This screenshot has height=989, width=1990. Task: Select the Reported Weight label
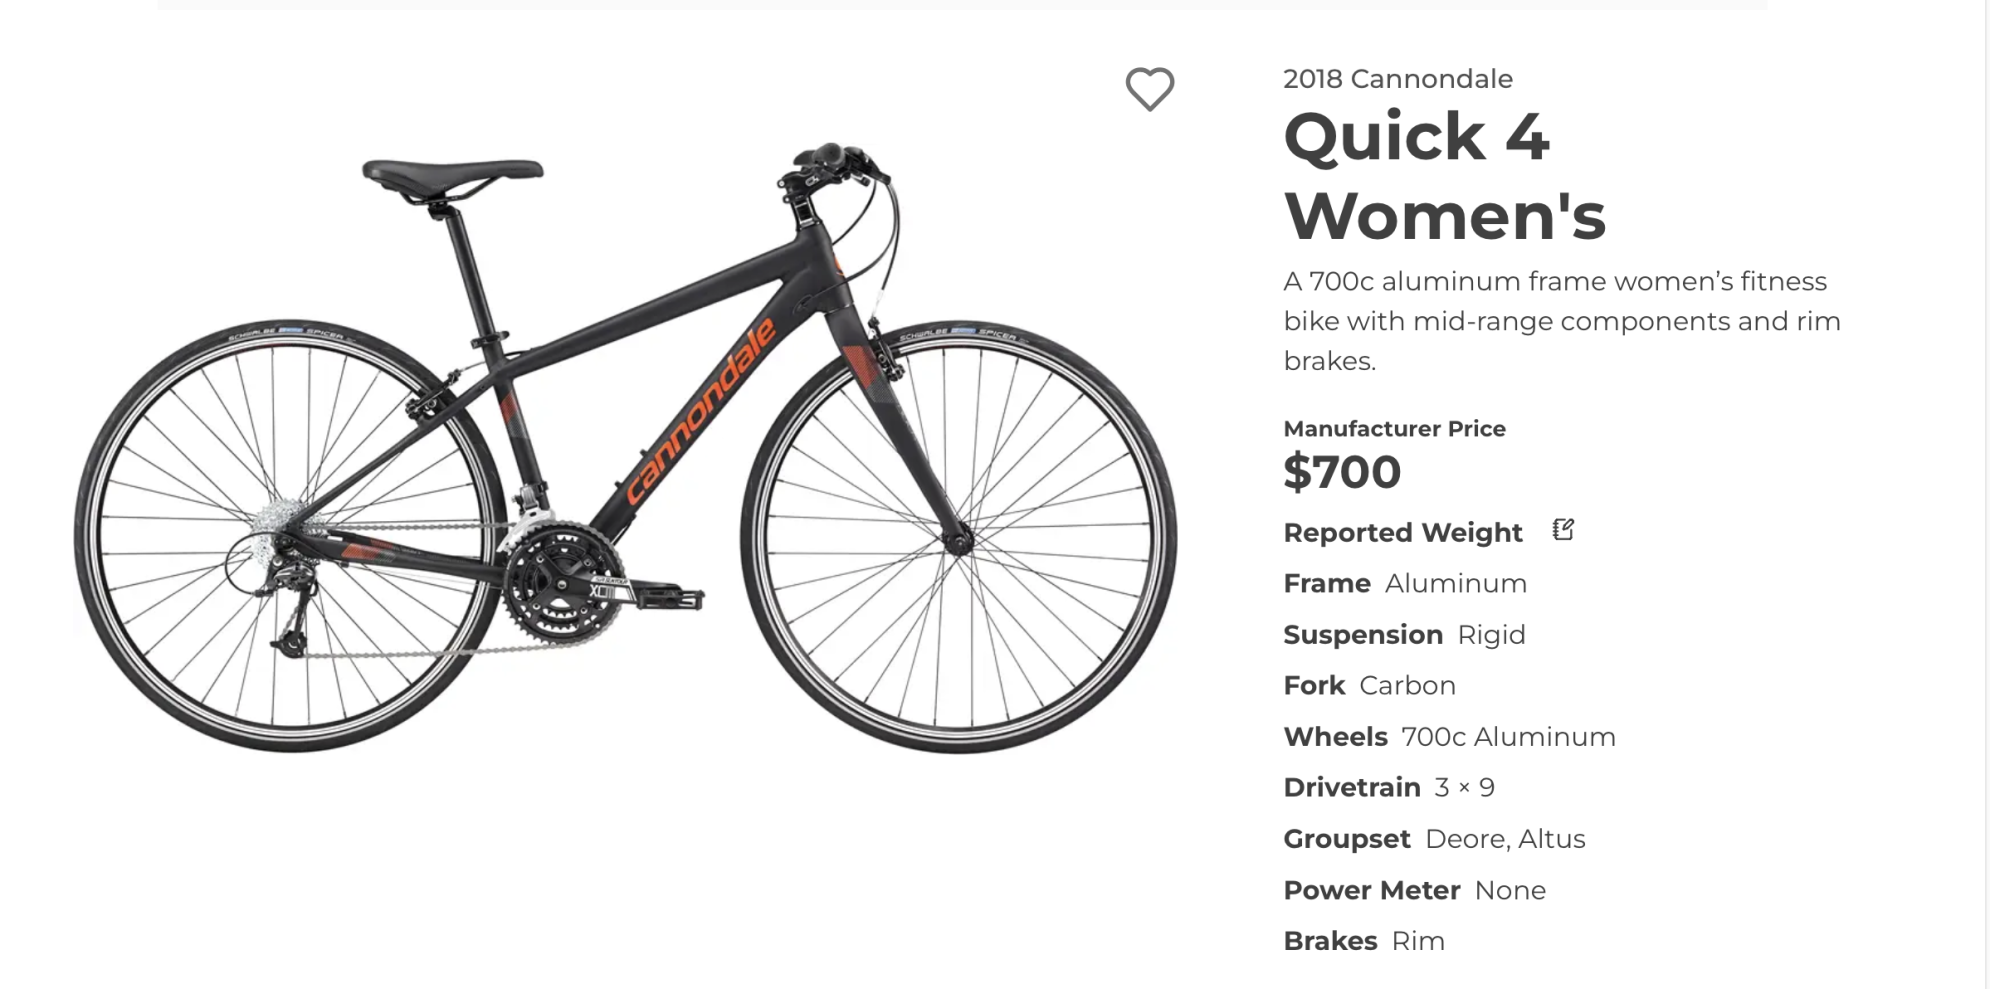coord(1402,532)
